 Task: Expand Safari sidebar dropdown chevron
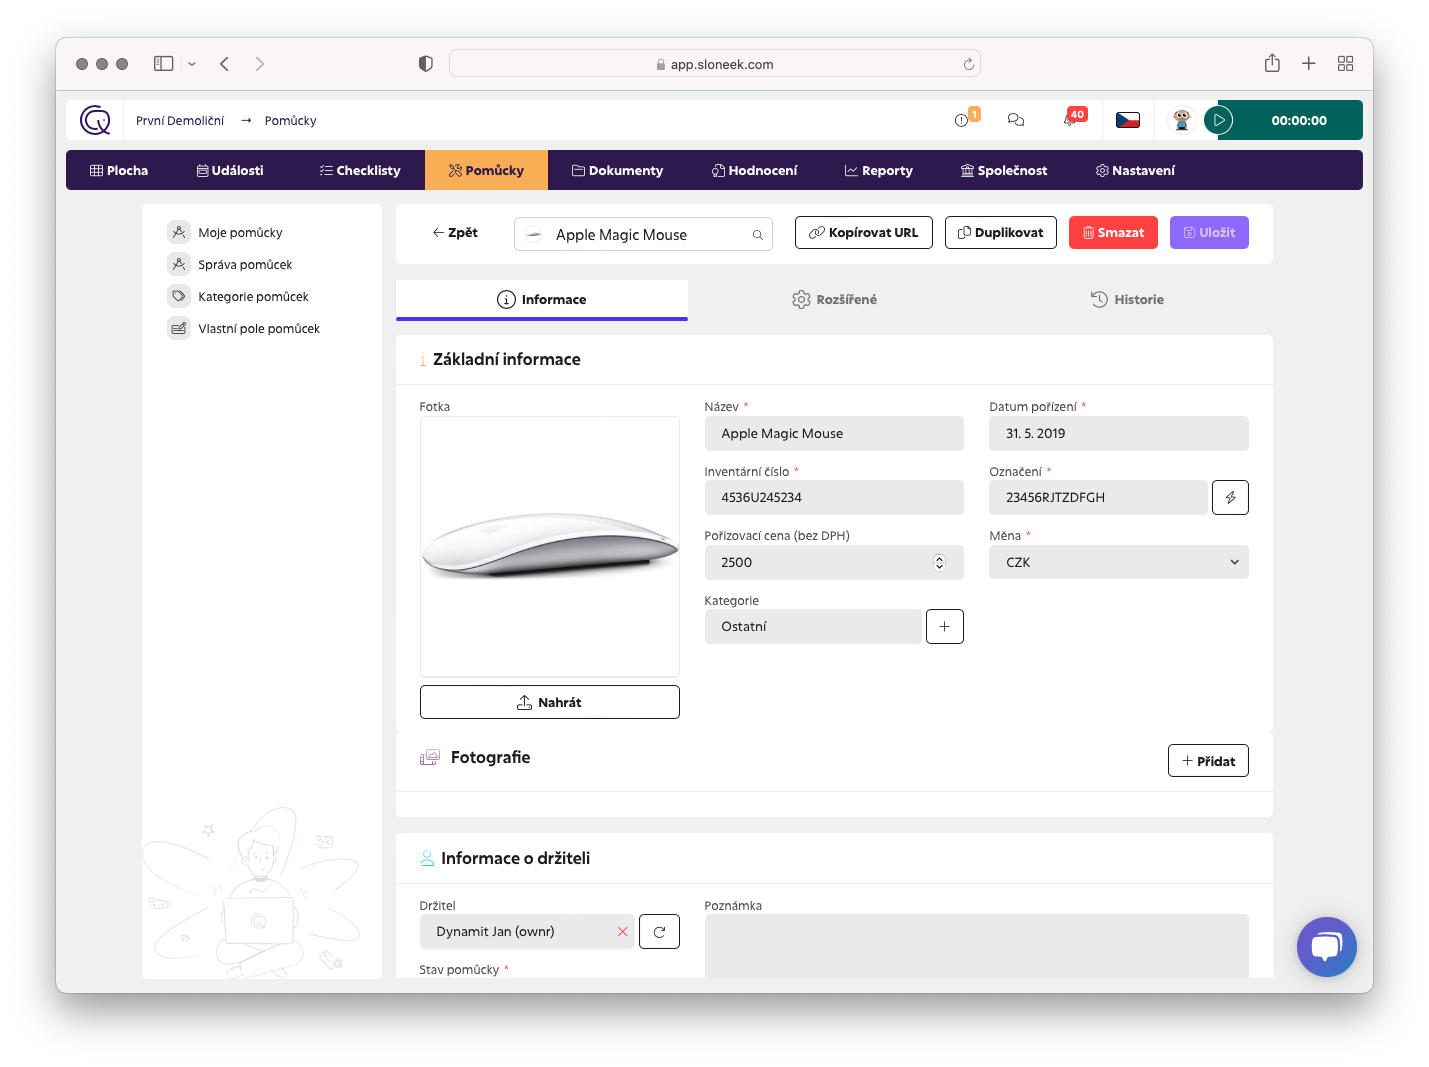(x=192, y=63)
